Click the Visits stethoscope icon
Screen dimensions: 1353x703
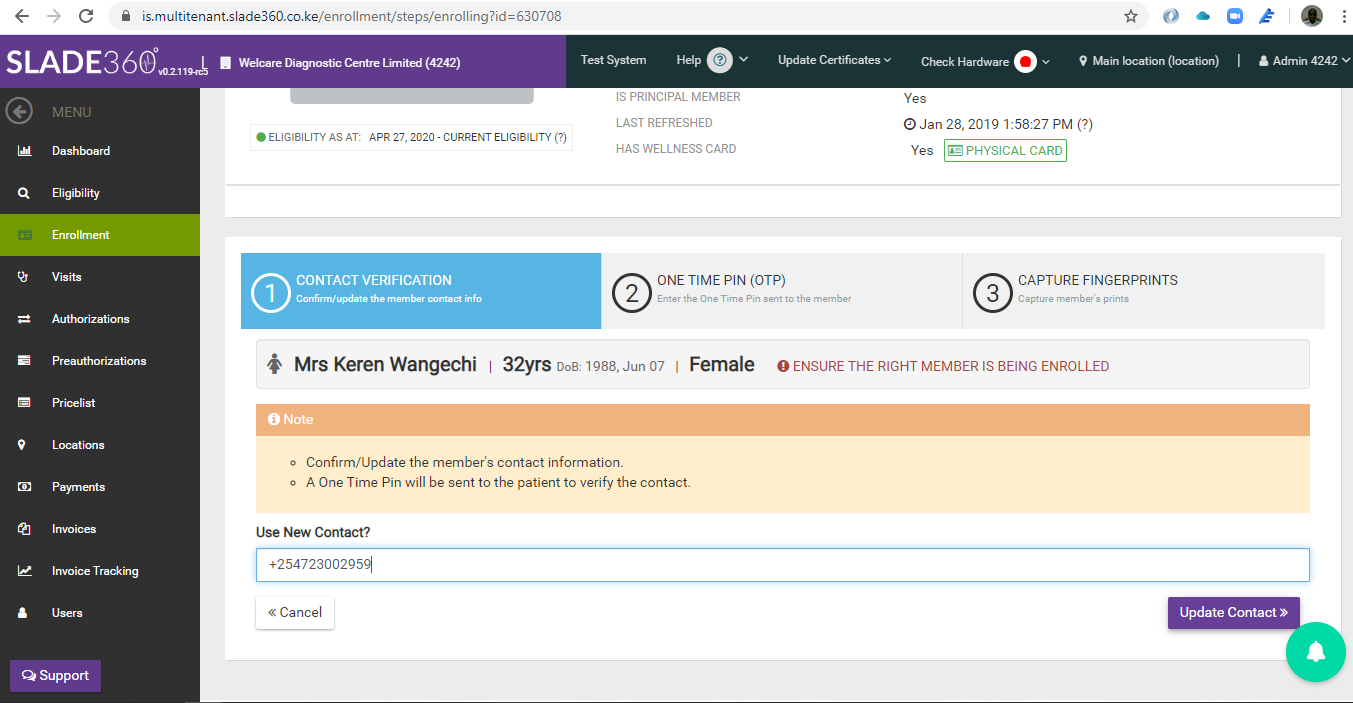[24, 277]
